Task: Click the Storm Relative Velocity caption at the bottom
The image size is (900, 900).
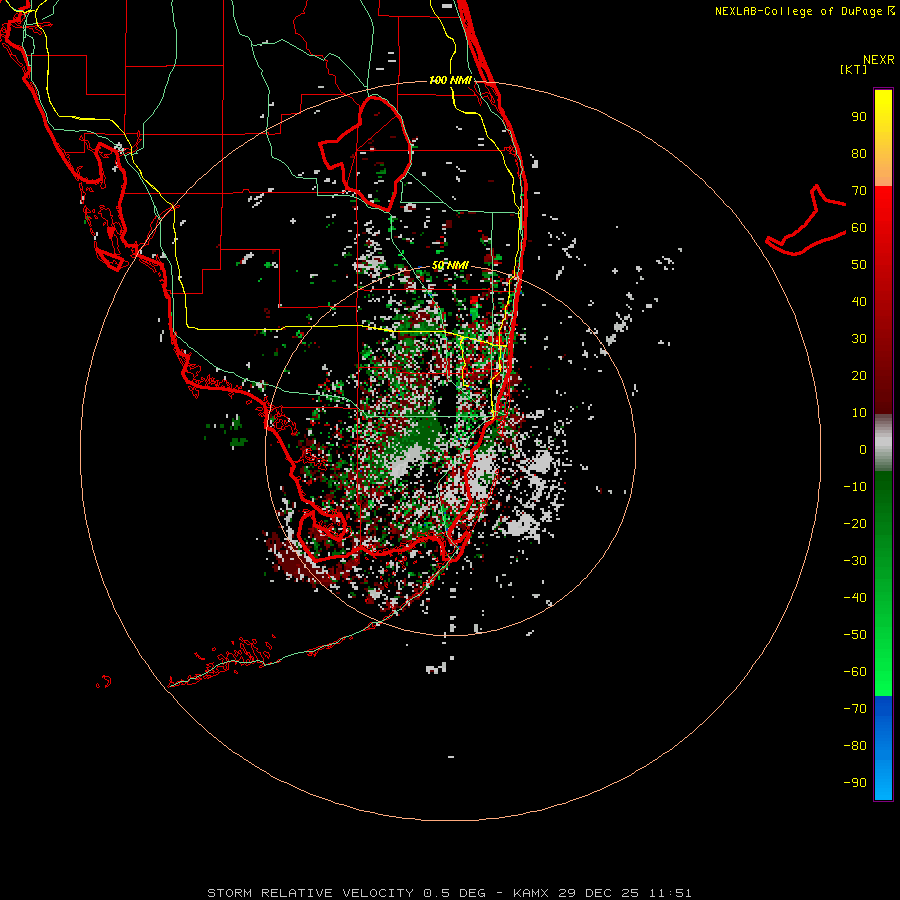Action: tap(449, 893)
